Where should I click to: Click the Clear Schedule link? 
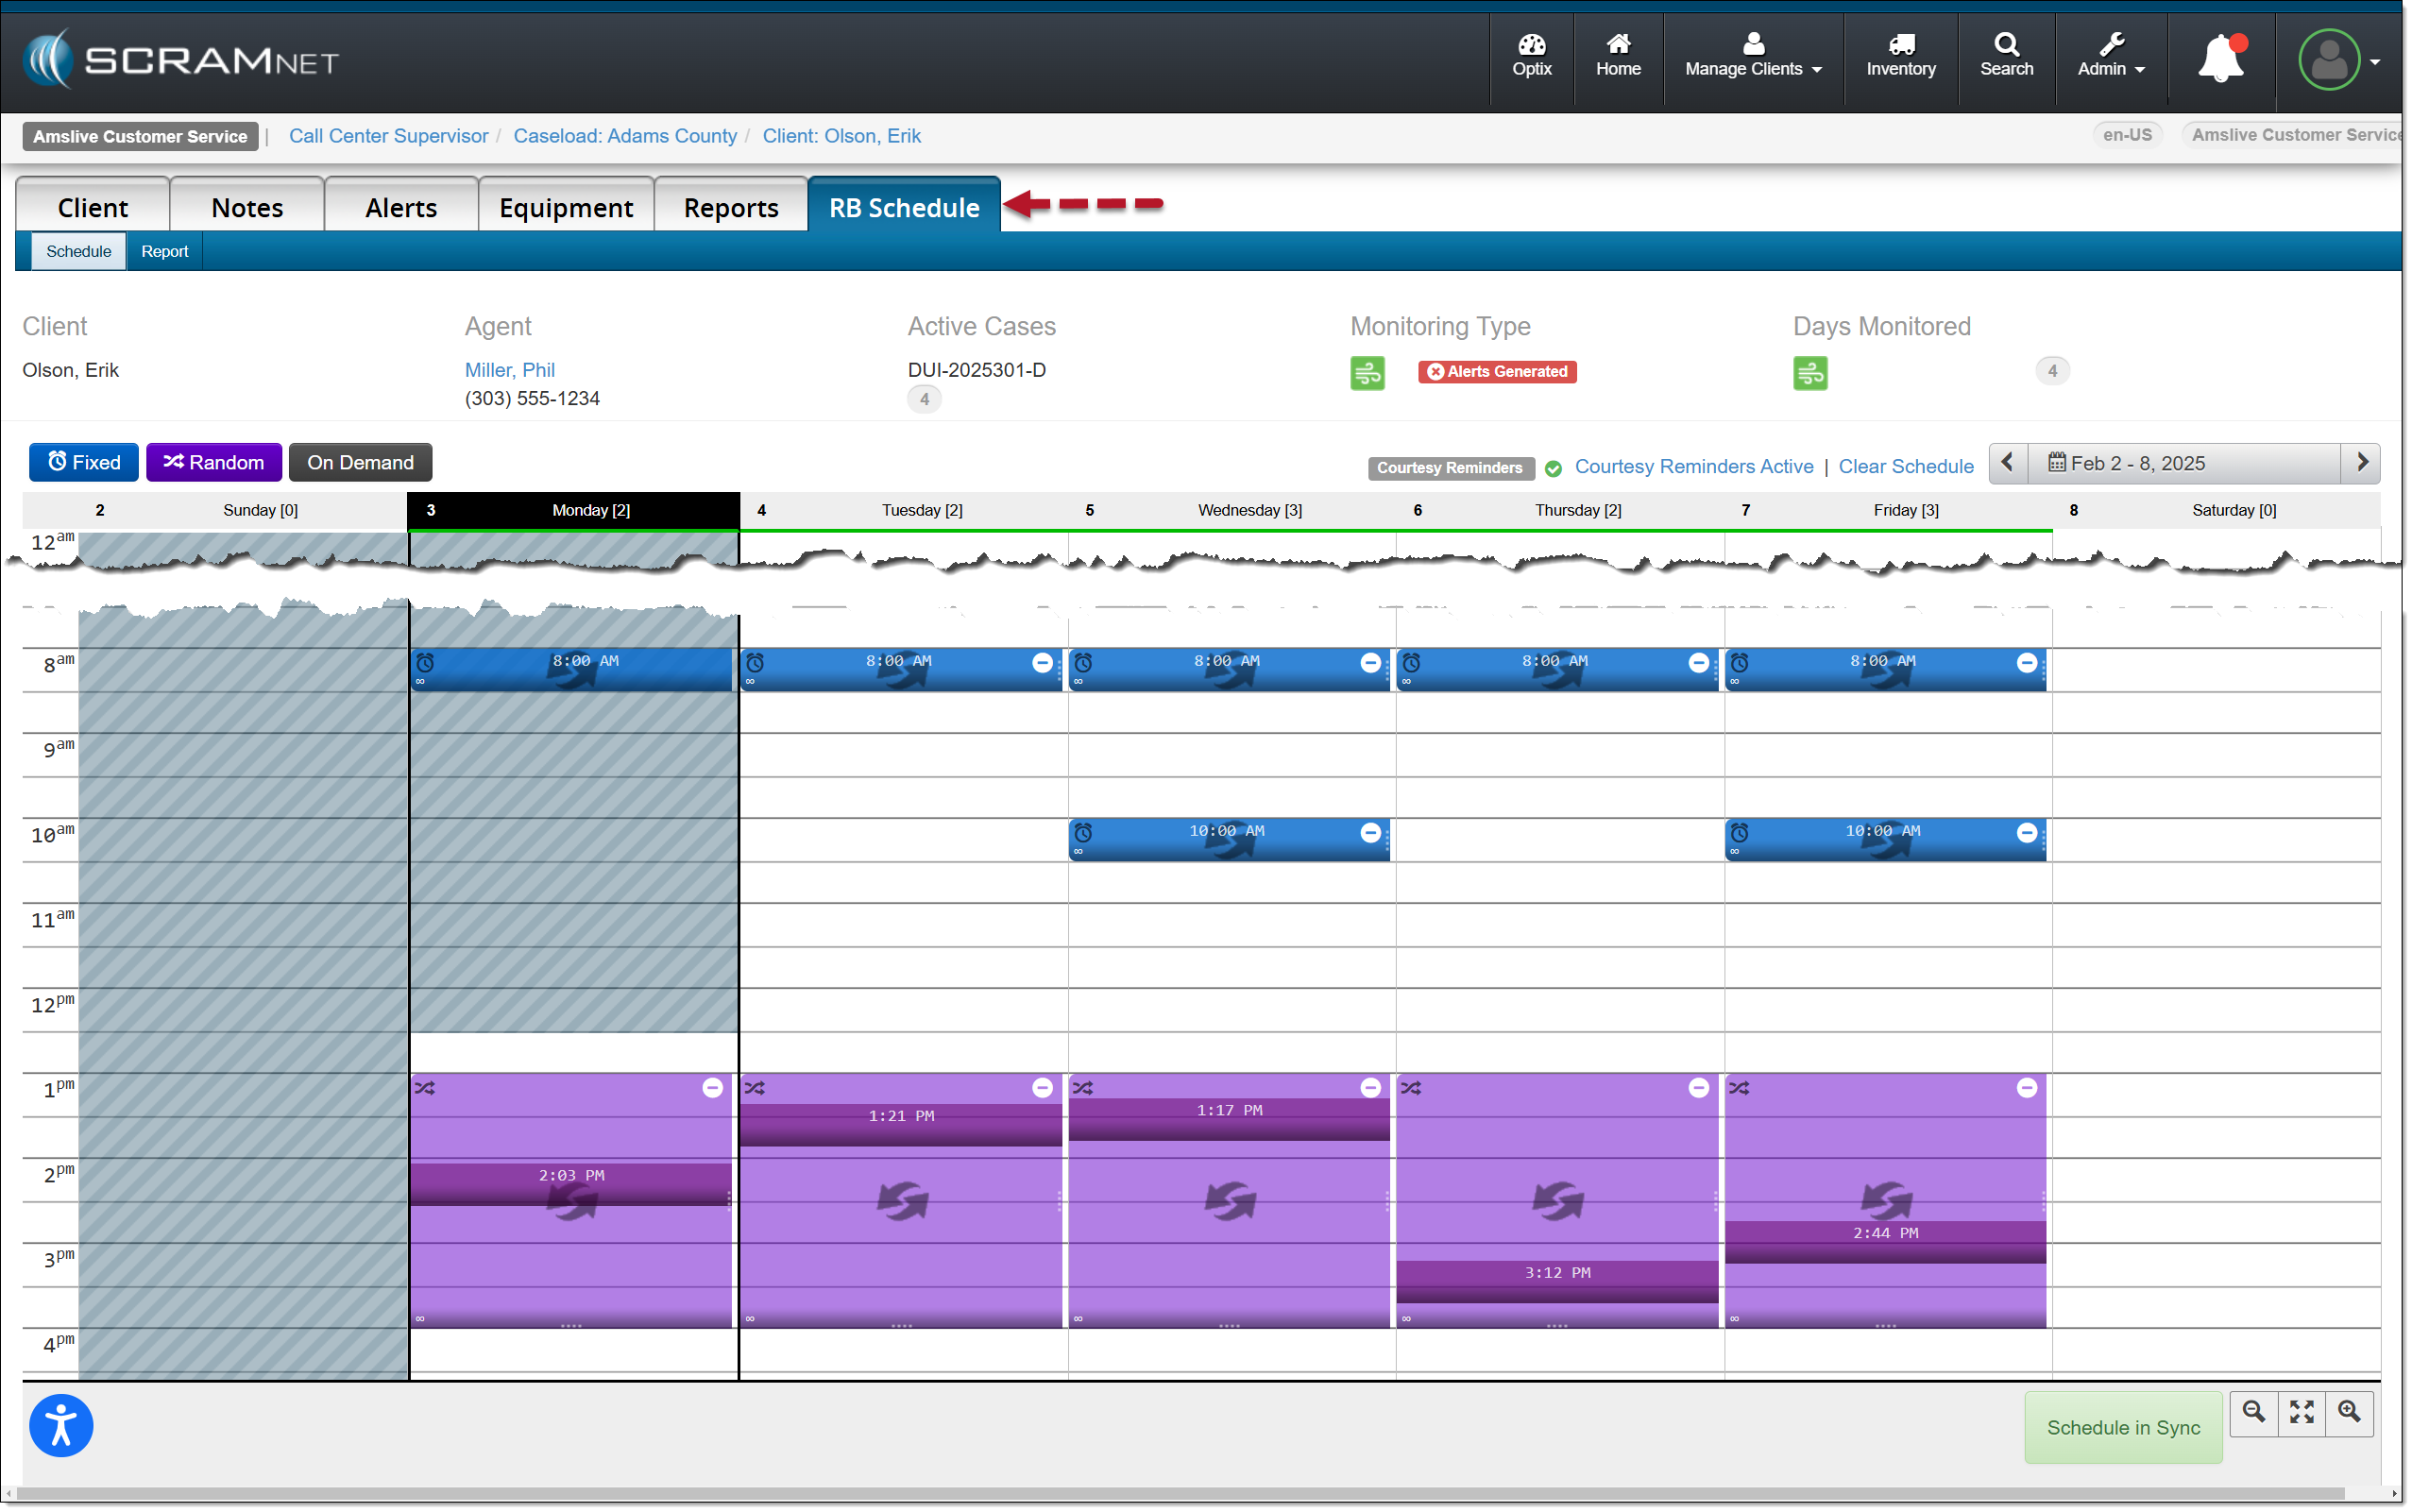click(x=1905, y=467)
